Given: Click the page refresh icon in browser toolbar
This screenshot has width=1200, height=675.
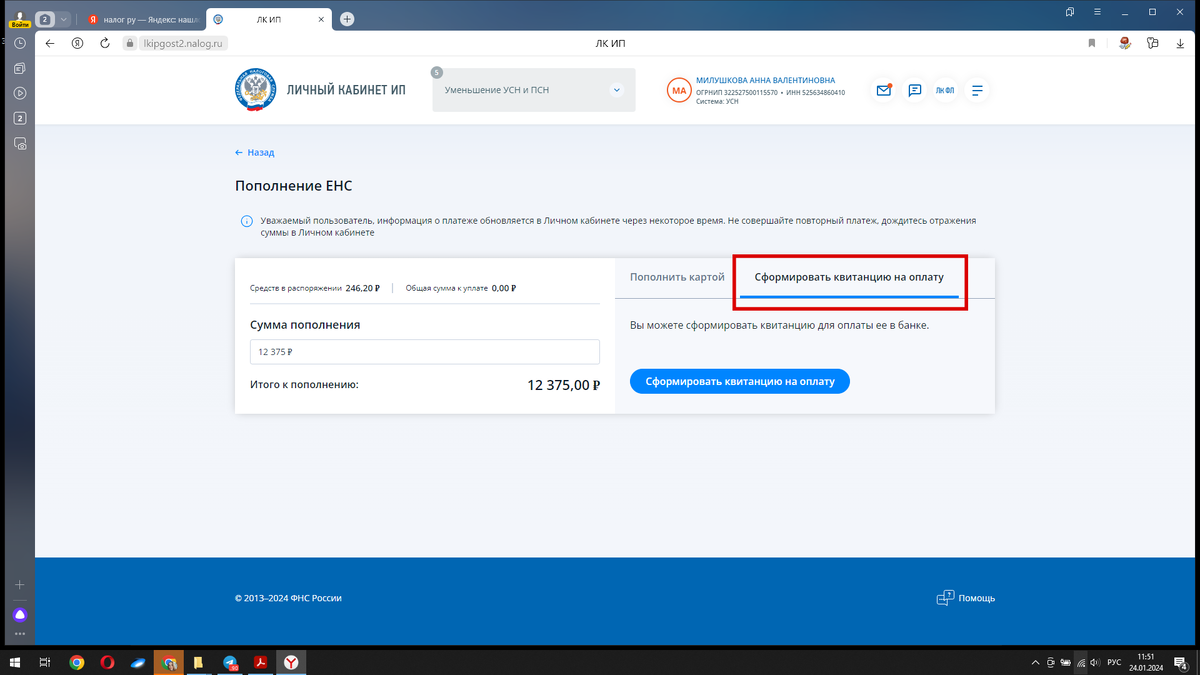Looking at the screenshot, I should point(105,43).
